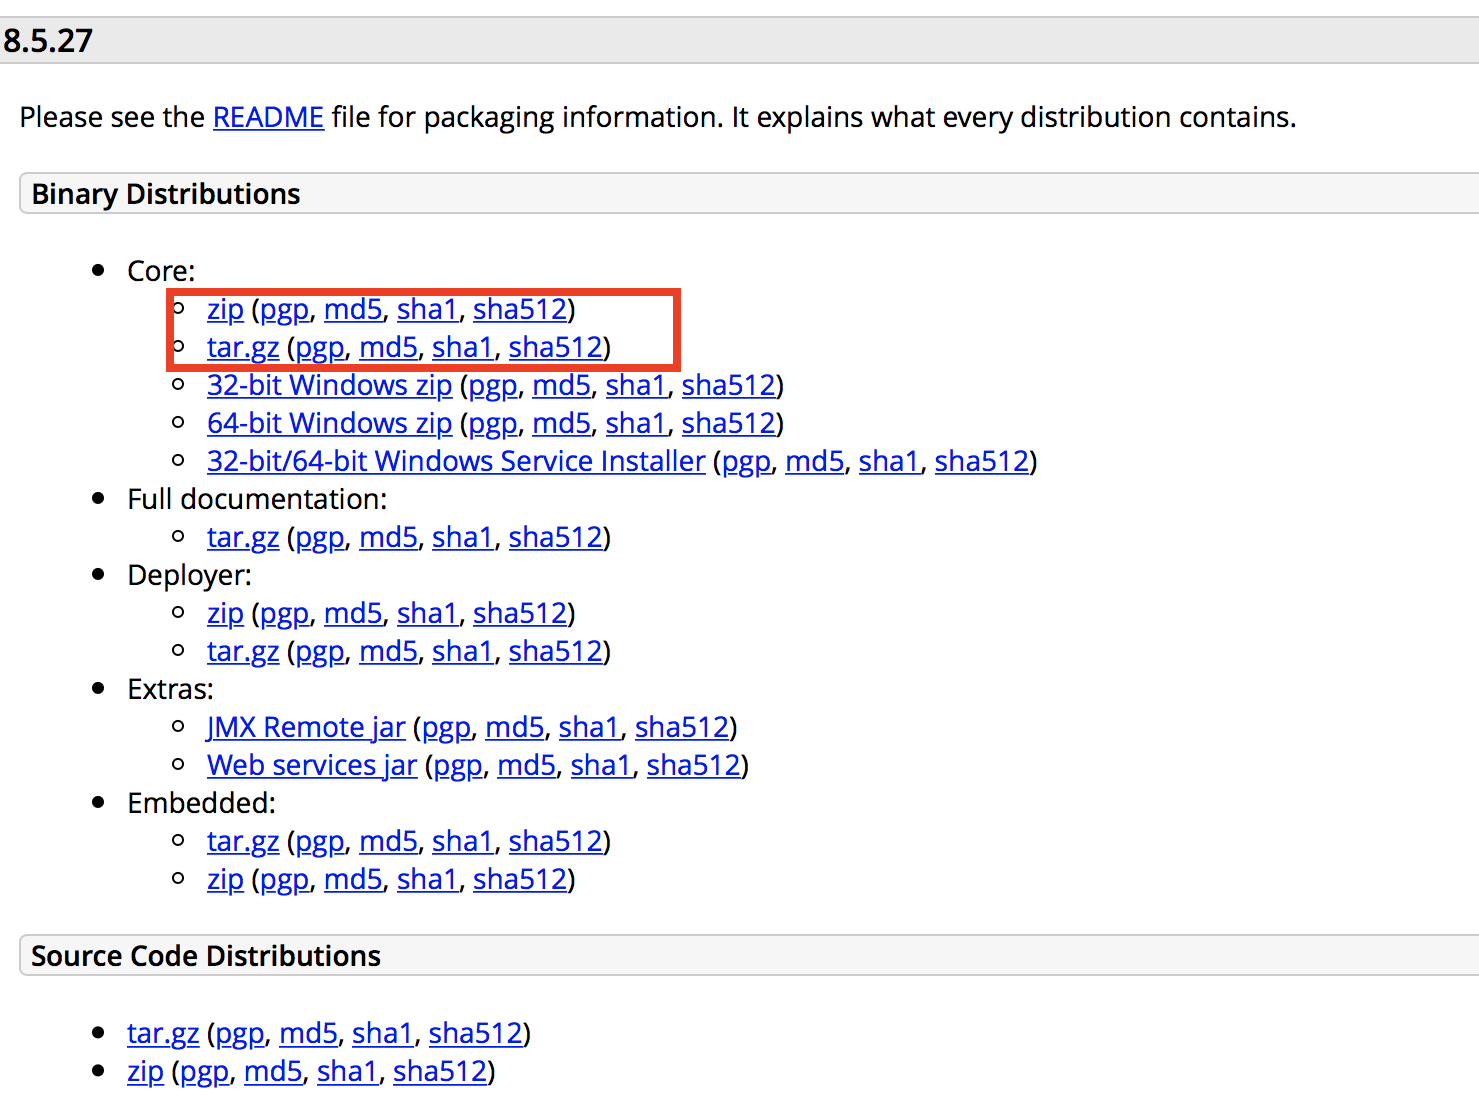Open pgp signature for Core tar.gz
The width and height of the screenshot is (1479, 1115).
point(320,348)
